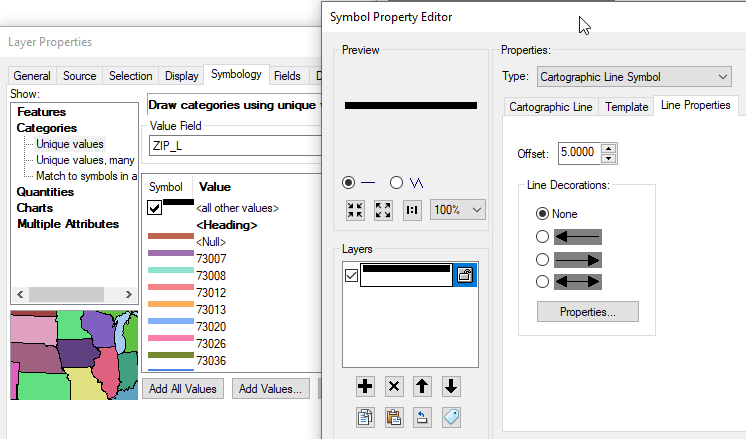746x439 pixels.
Task: Open the General tab in Layer Properties
Action: click(x=32, y=76)
